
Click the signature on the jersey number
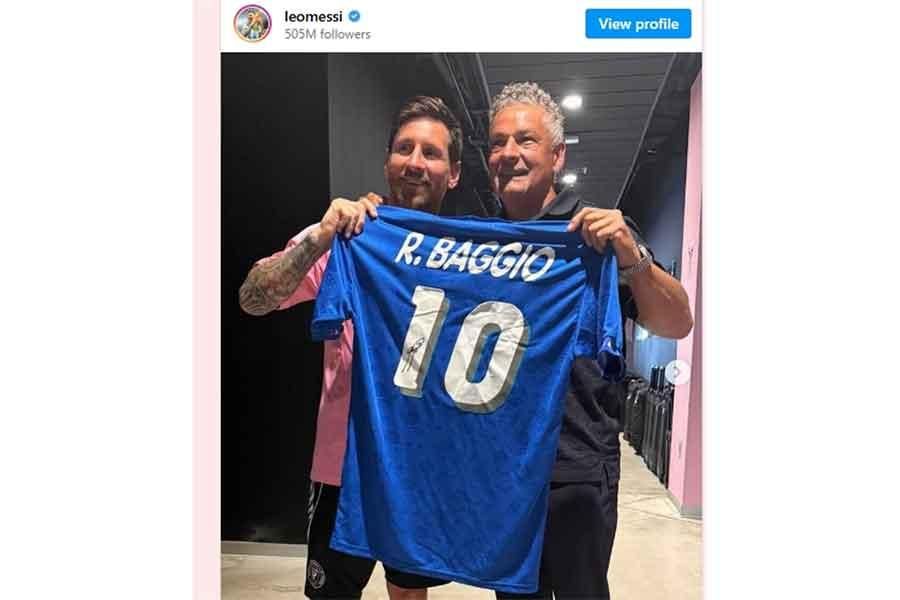point(415,354)
